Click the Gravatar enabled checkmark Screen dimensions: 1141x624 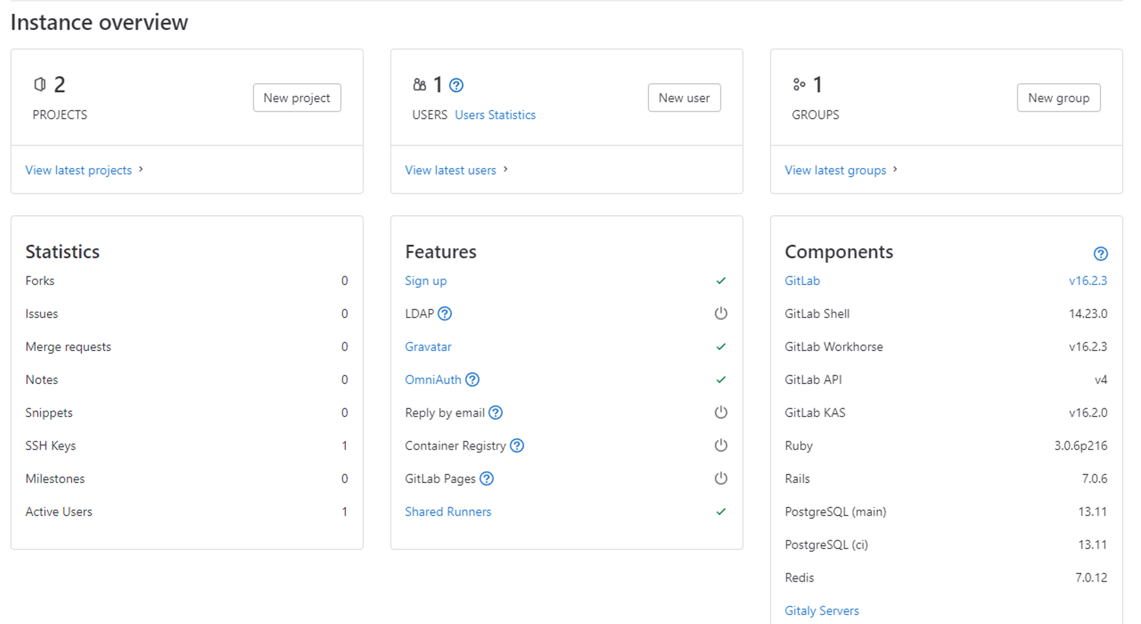click(x=720, y=347)
